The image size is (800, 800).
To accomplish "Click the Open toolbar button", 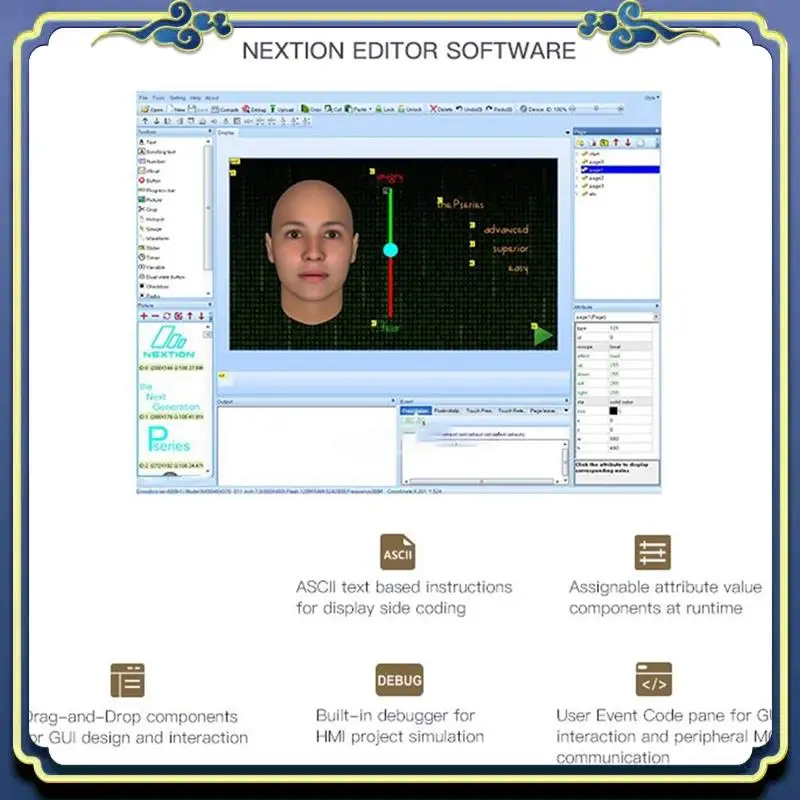I will 152,109.
